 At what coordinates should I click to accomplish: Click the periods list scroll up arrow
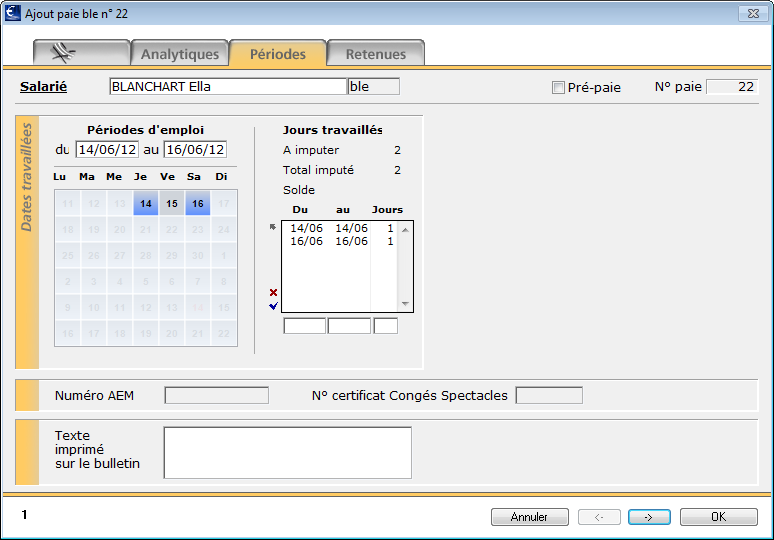tap(405, 230)
